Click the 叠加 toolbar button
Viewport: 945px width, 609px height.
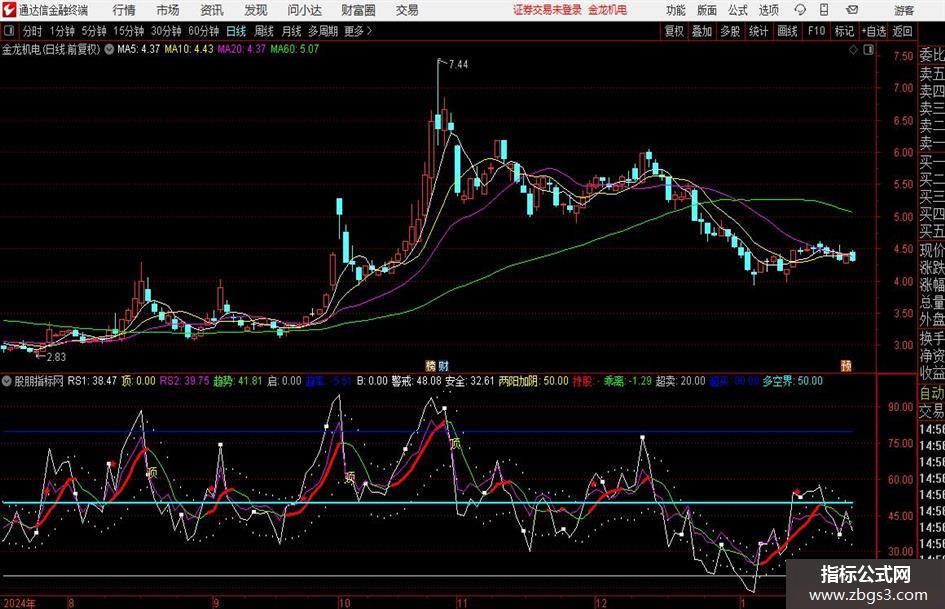[x=702, y=31]
